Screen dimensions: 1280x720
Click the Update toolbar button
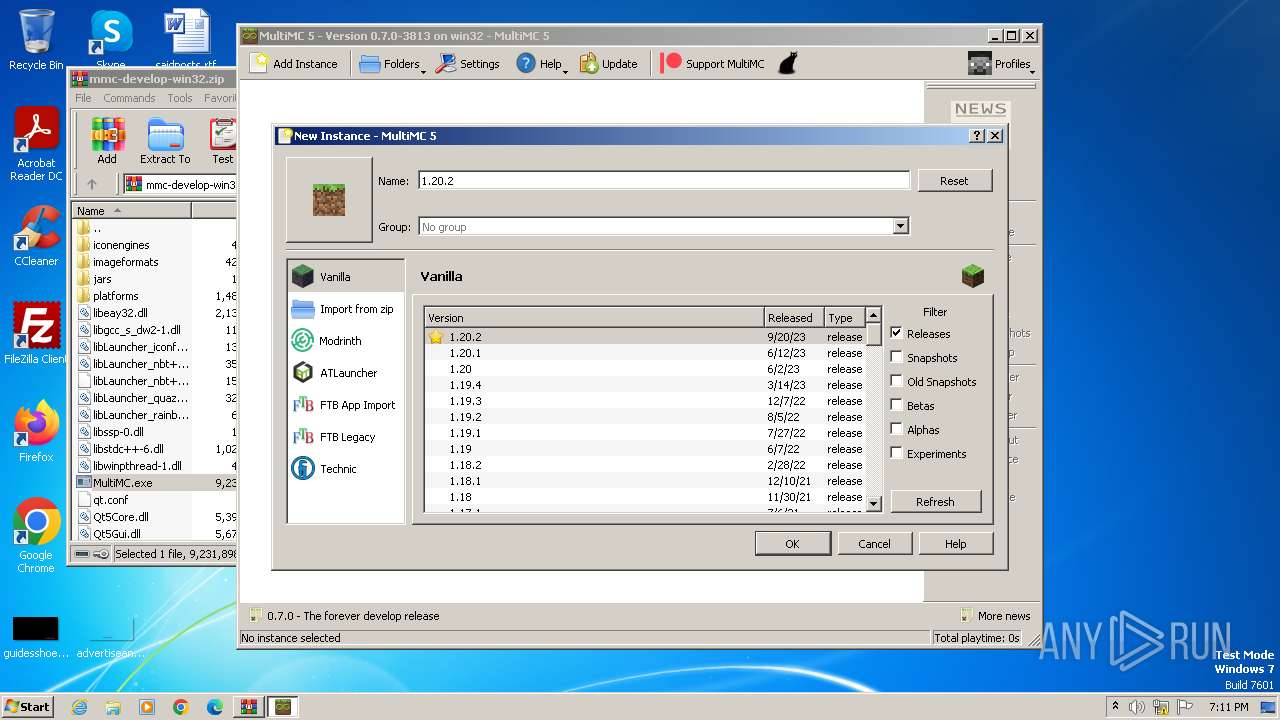pyautogui.click(x=608, y=64)
